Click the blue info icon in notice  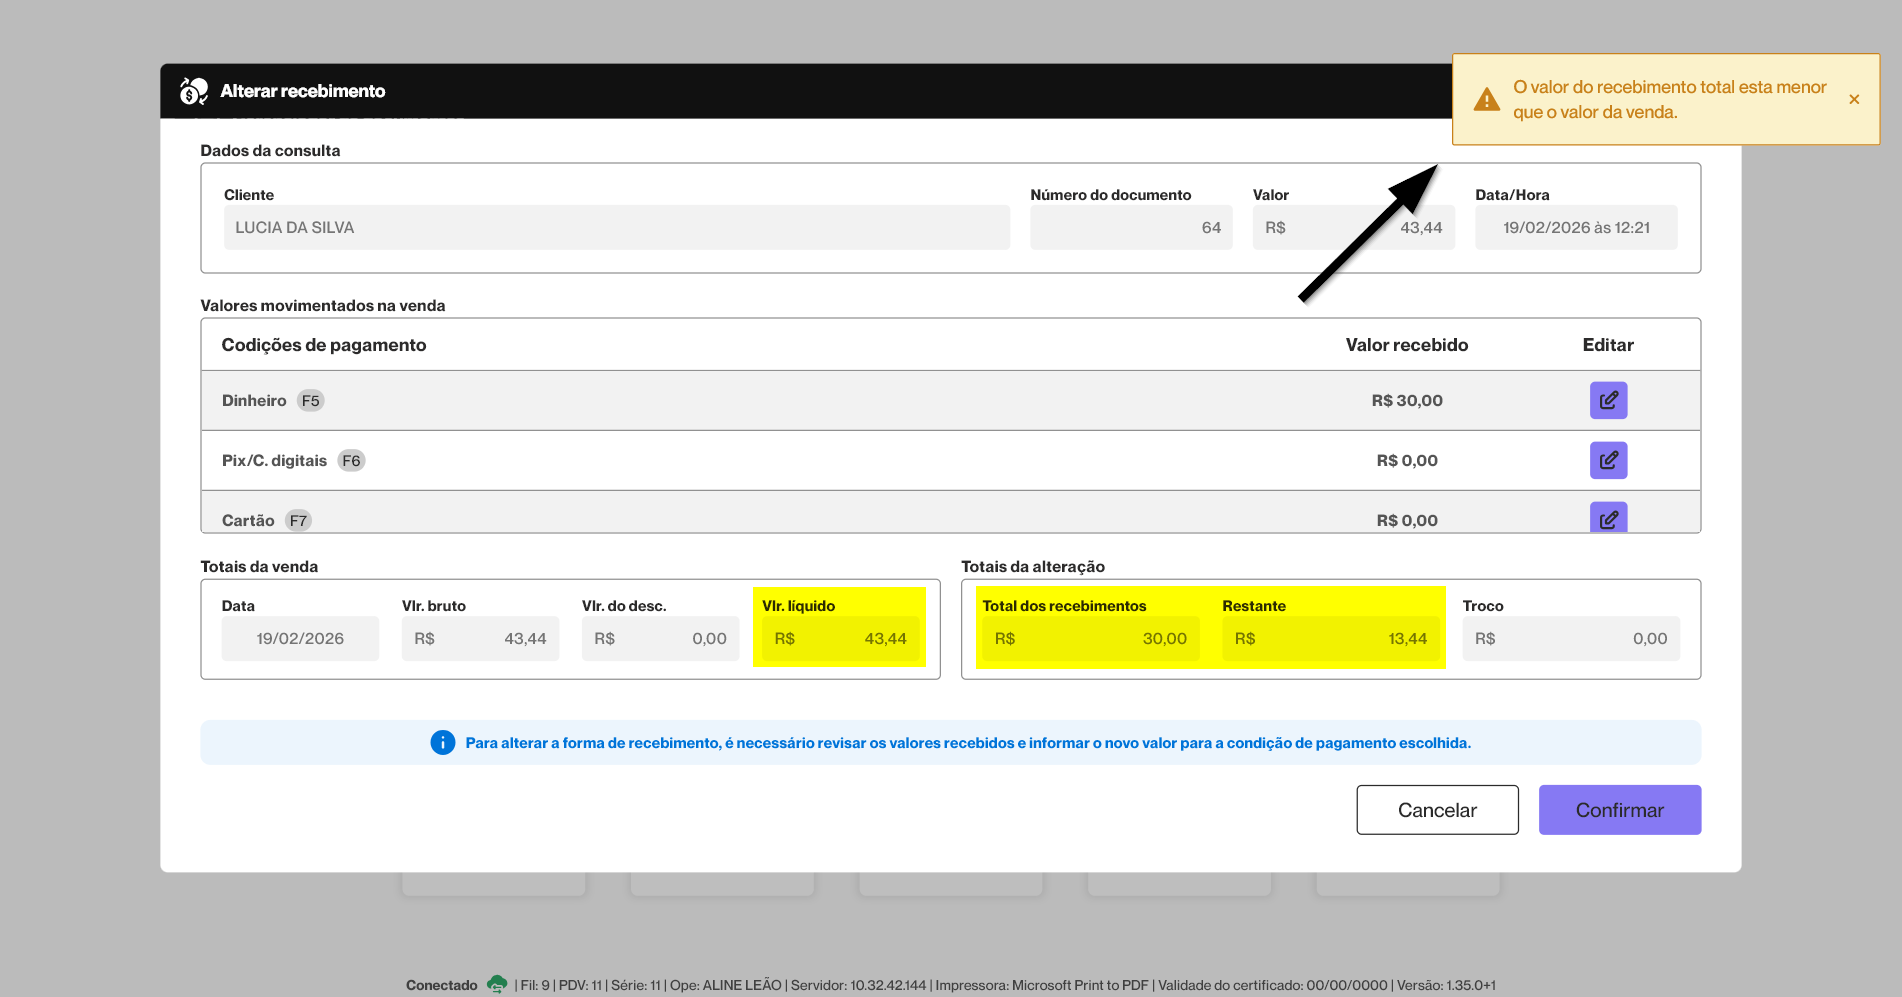[442, 742]
